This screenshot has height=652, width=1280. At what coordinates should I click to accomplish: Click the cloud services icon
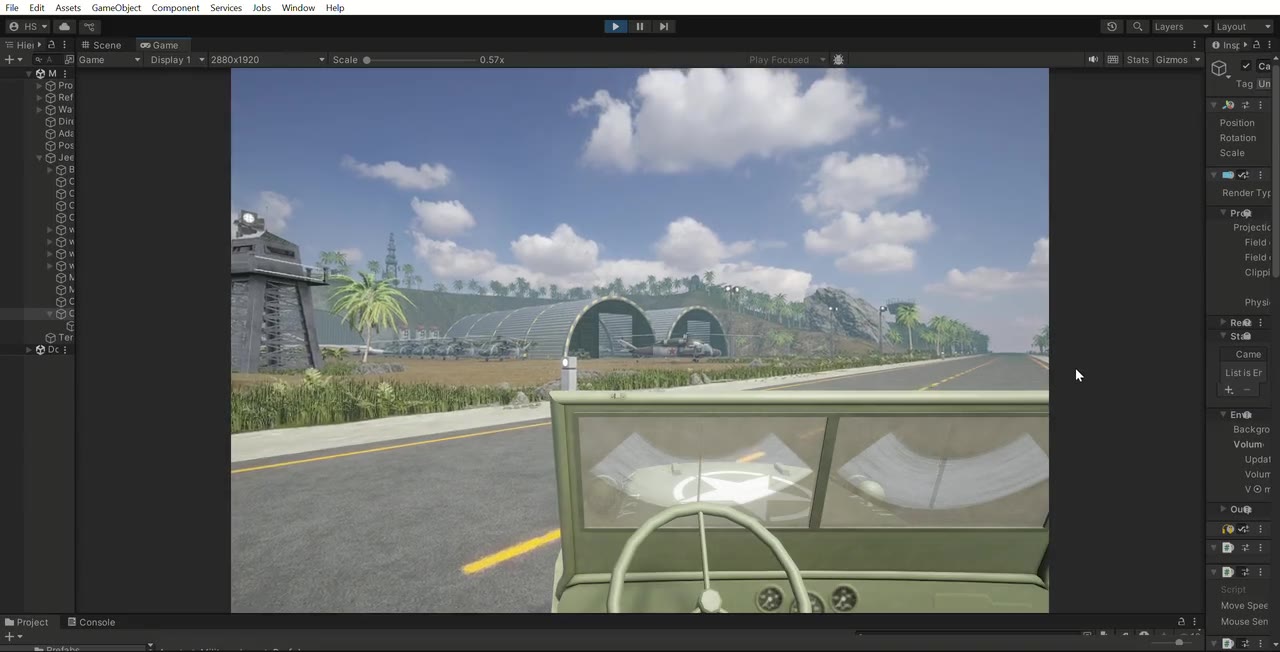64,27
